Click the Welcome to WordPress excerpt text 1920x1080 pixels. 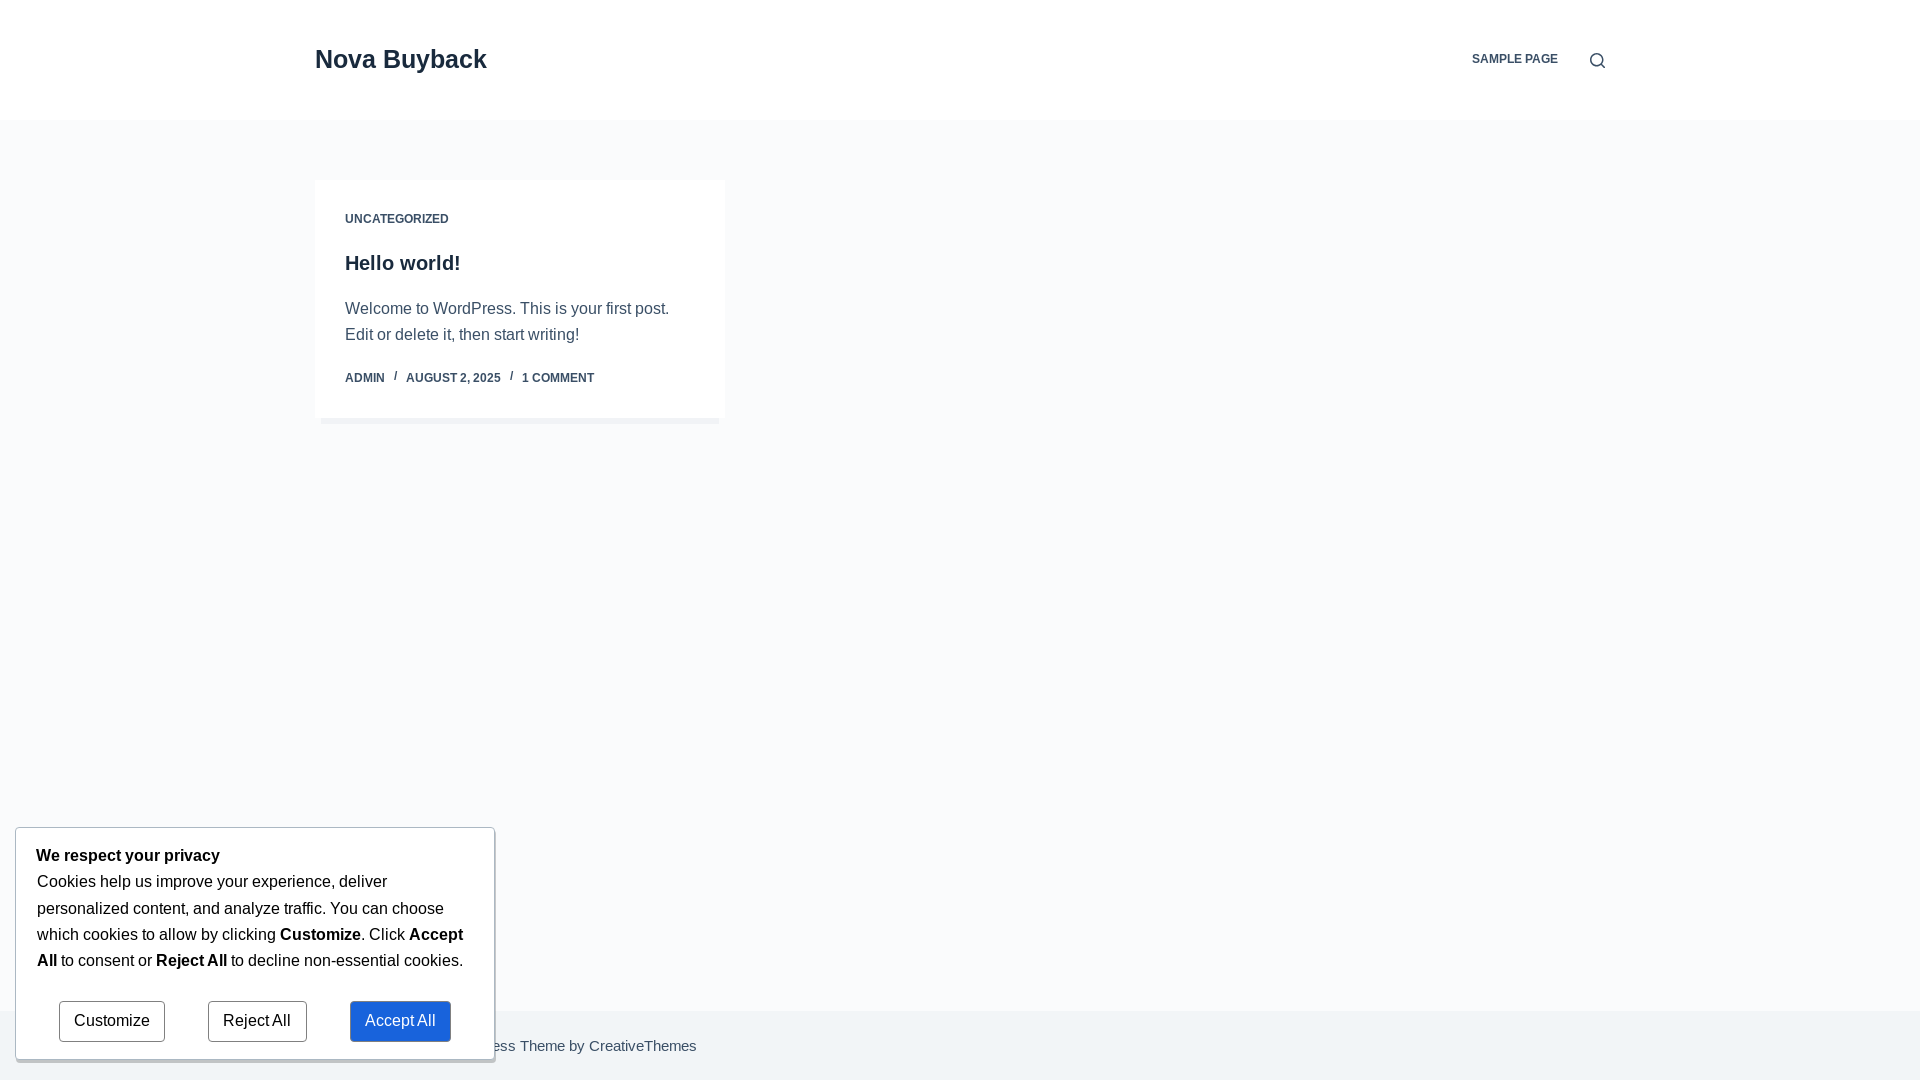point(507,322)
